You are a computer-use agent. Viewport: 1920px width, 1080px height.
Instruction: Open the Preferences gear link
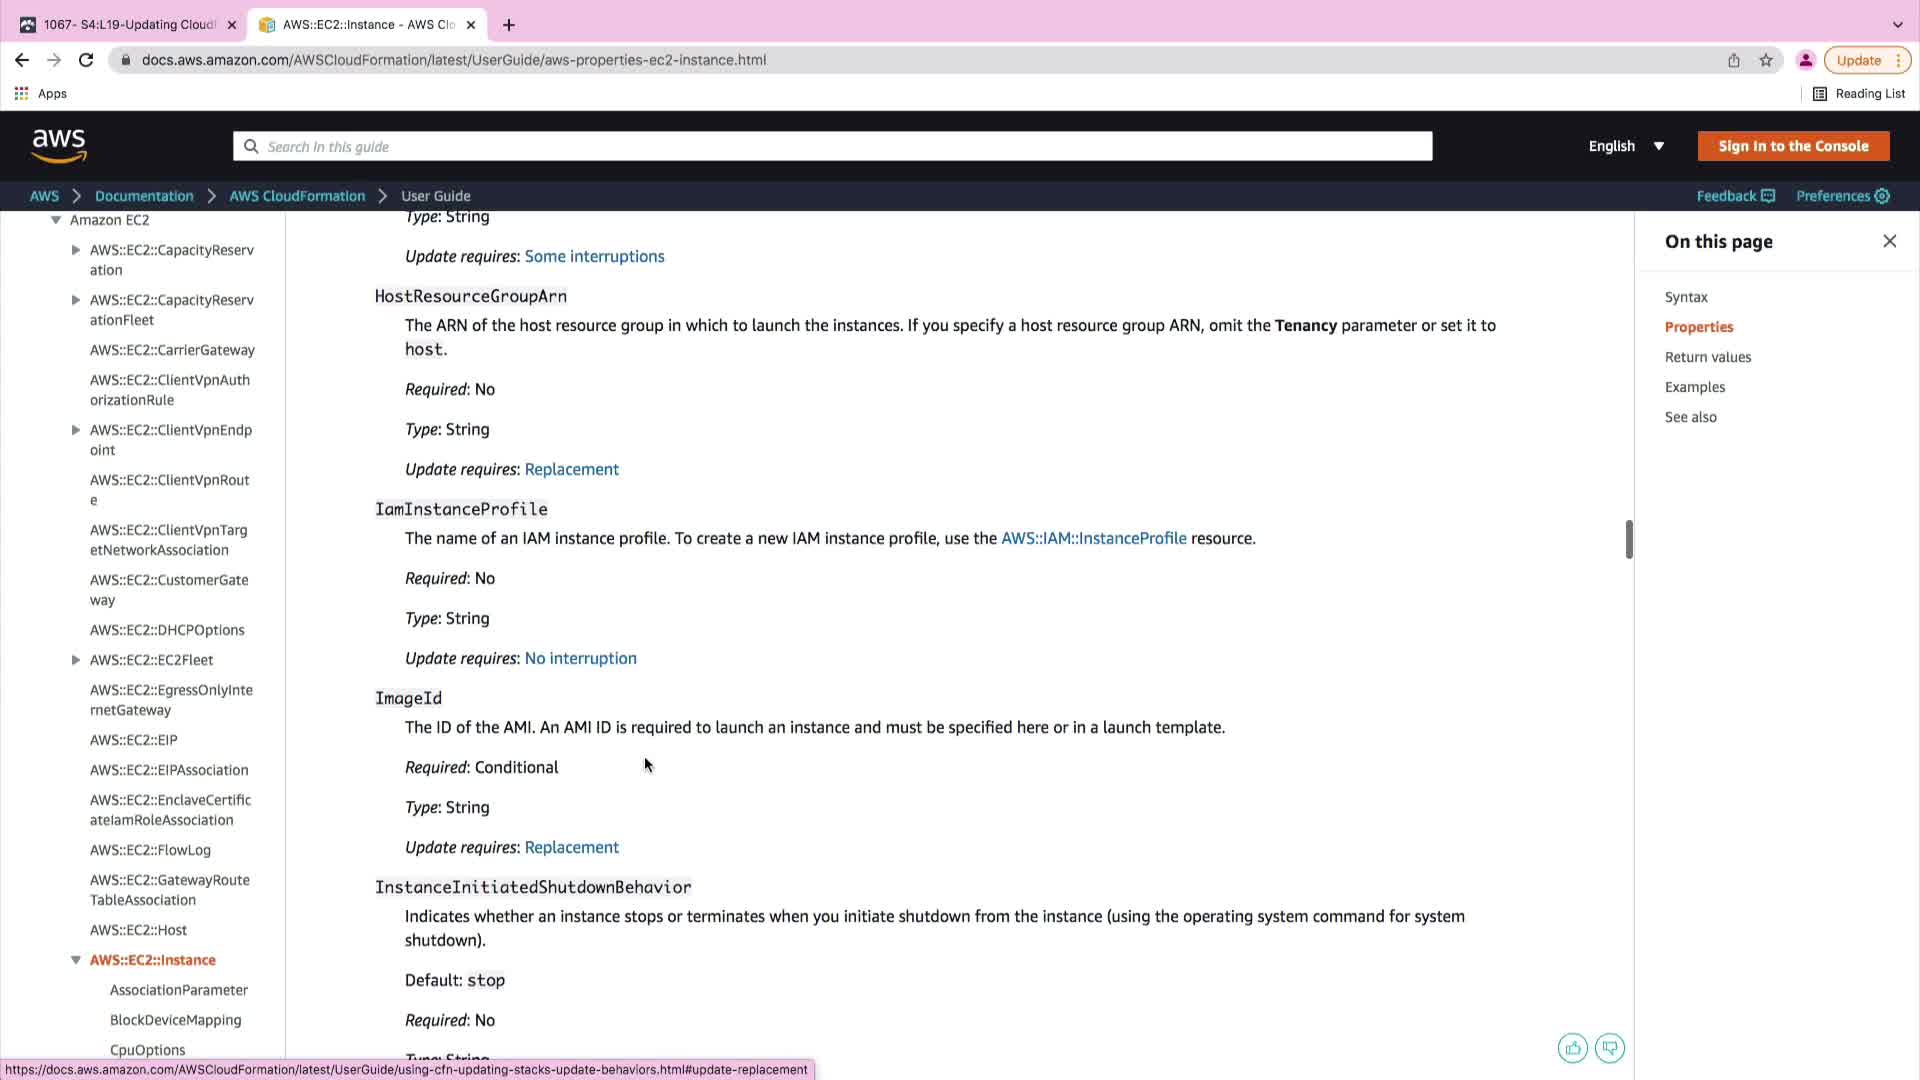[1842, 196]
